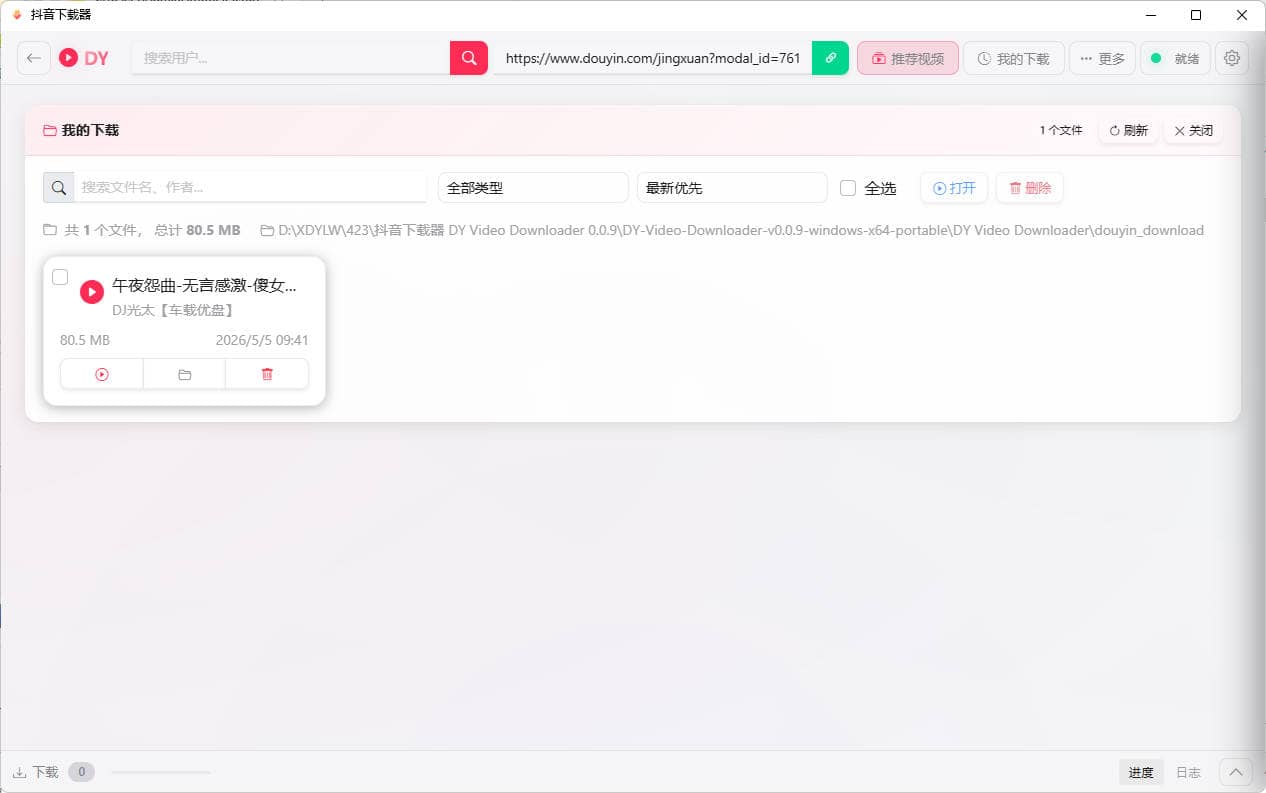Click the file title 午夜怨曲-无言感激
This screenshot has height=793, width=1266.
click(x=204, y=286)
